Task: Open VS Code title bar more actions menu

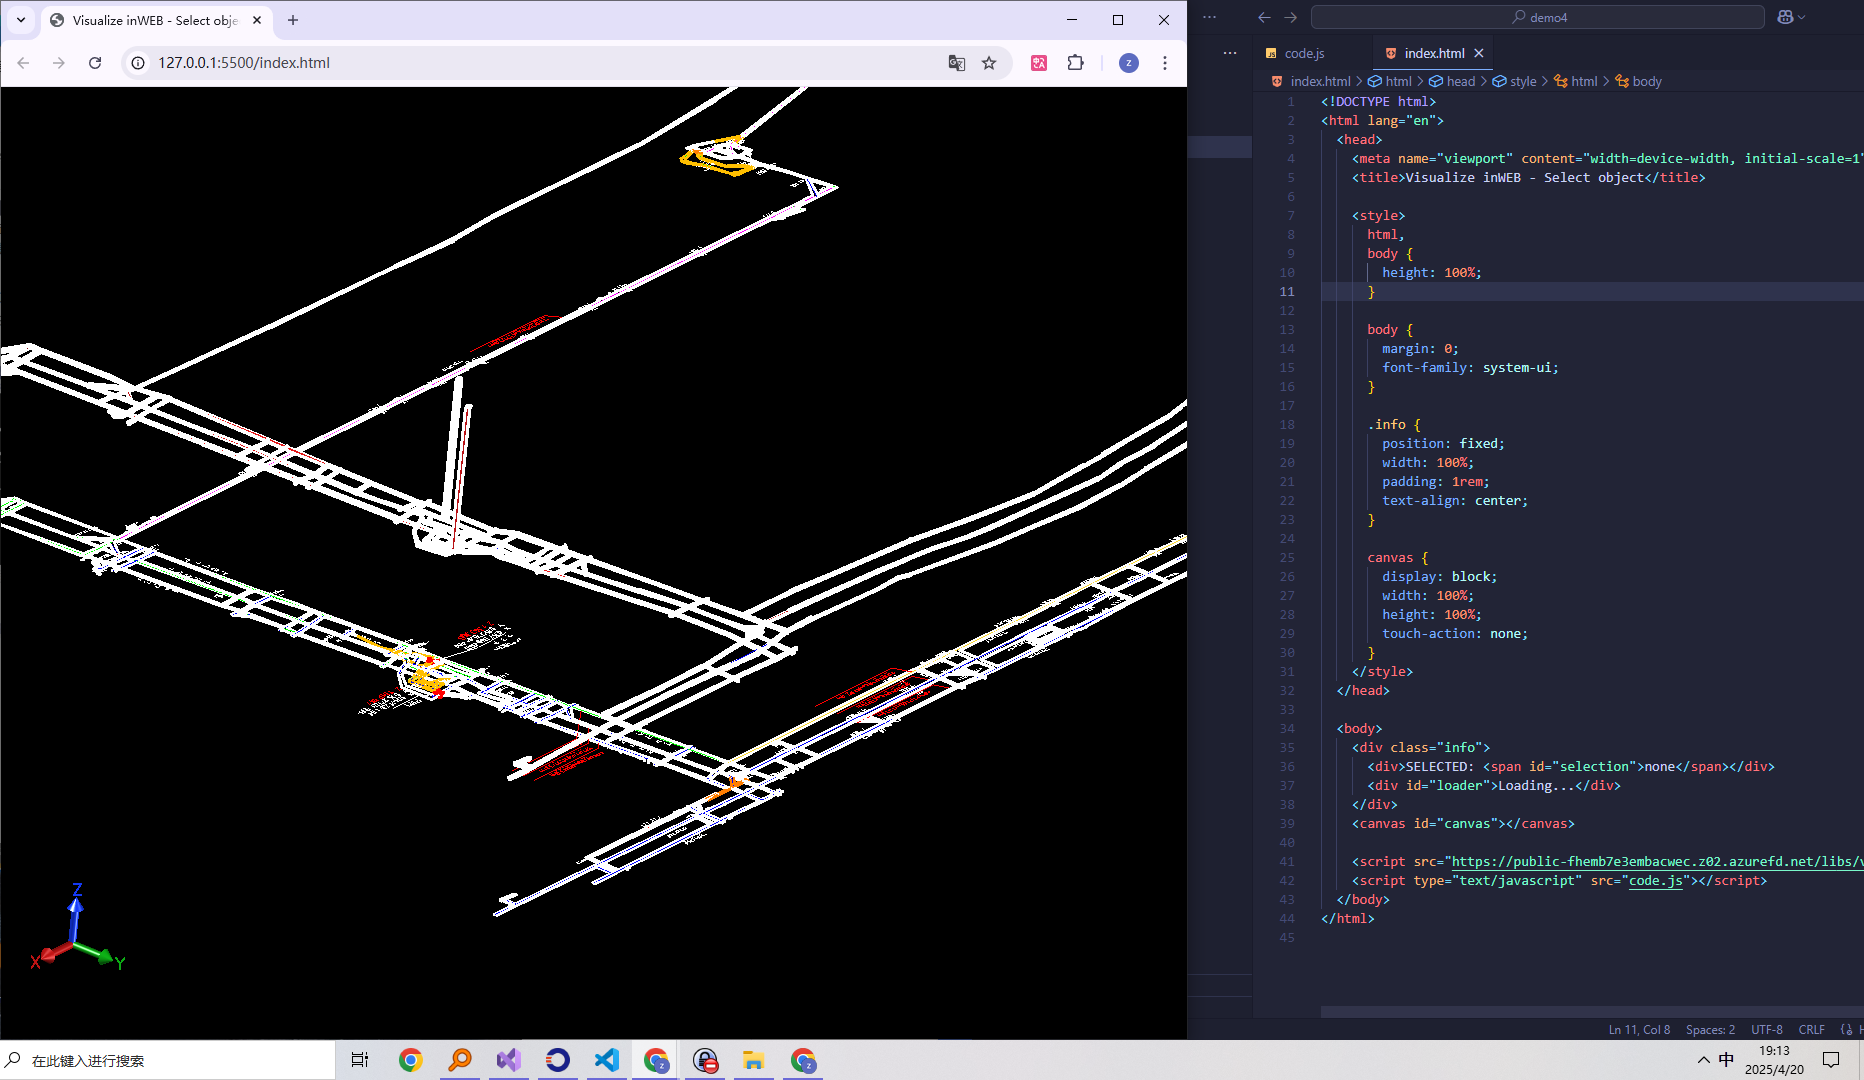Action: (x=1209, y=17)
